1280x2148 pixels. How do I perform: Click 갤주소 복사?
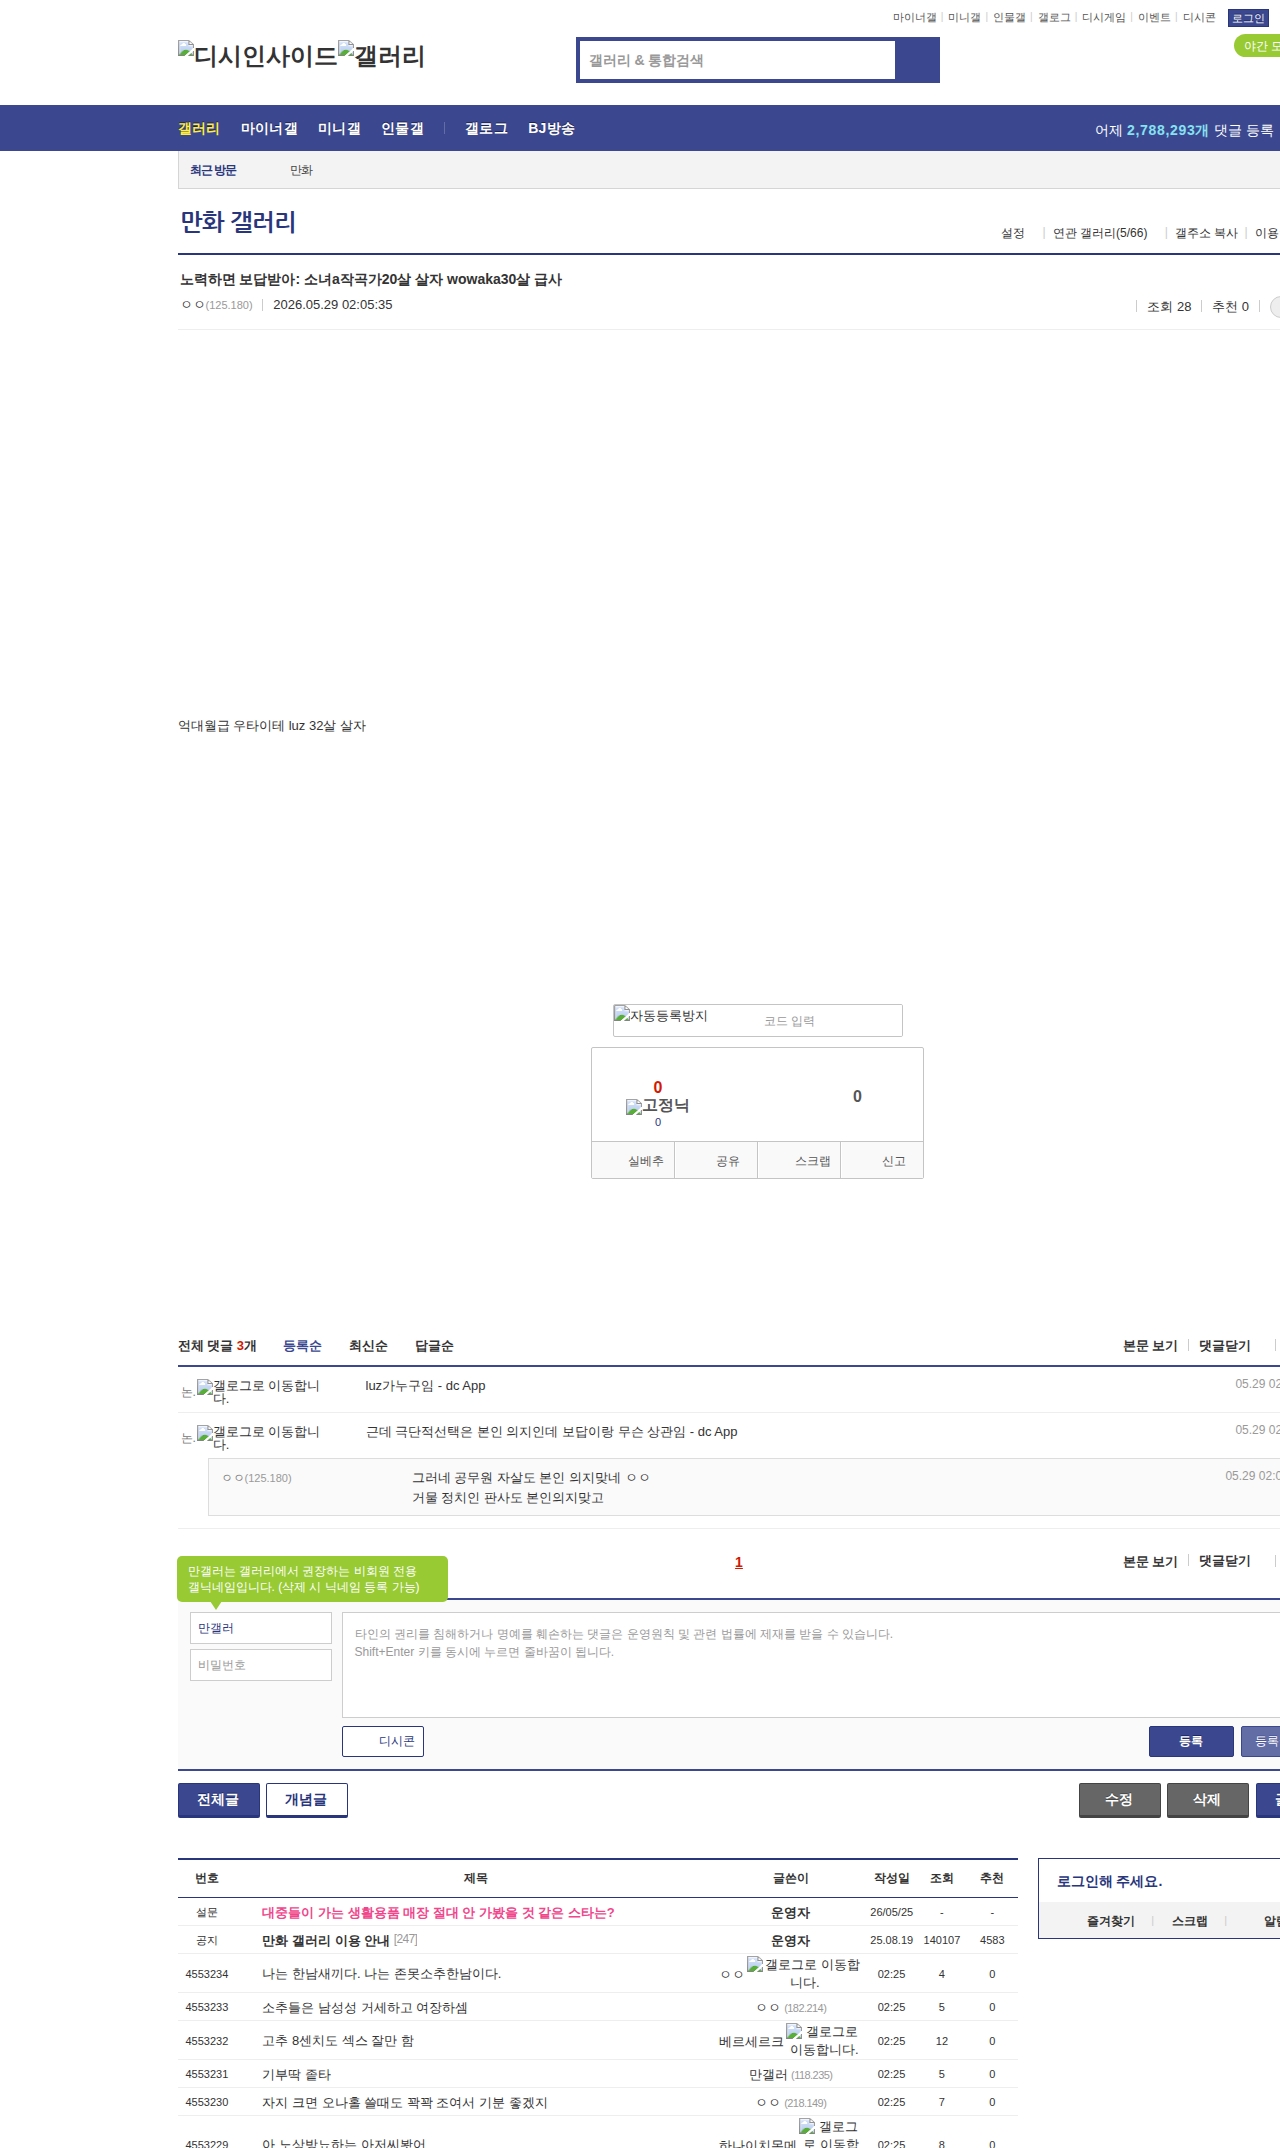[x=1206, y=233]
